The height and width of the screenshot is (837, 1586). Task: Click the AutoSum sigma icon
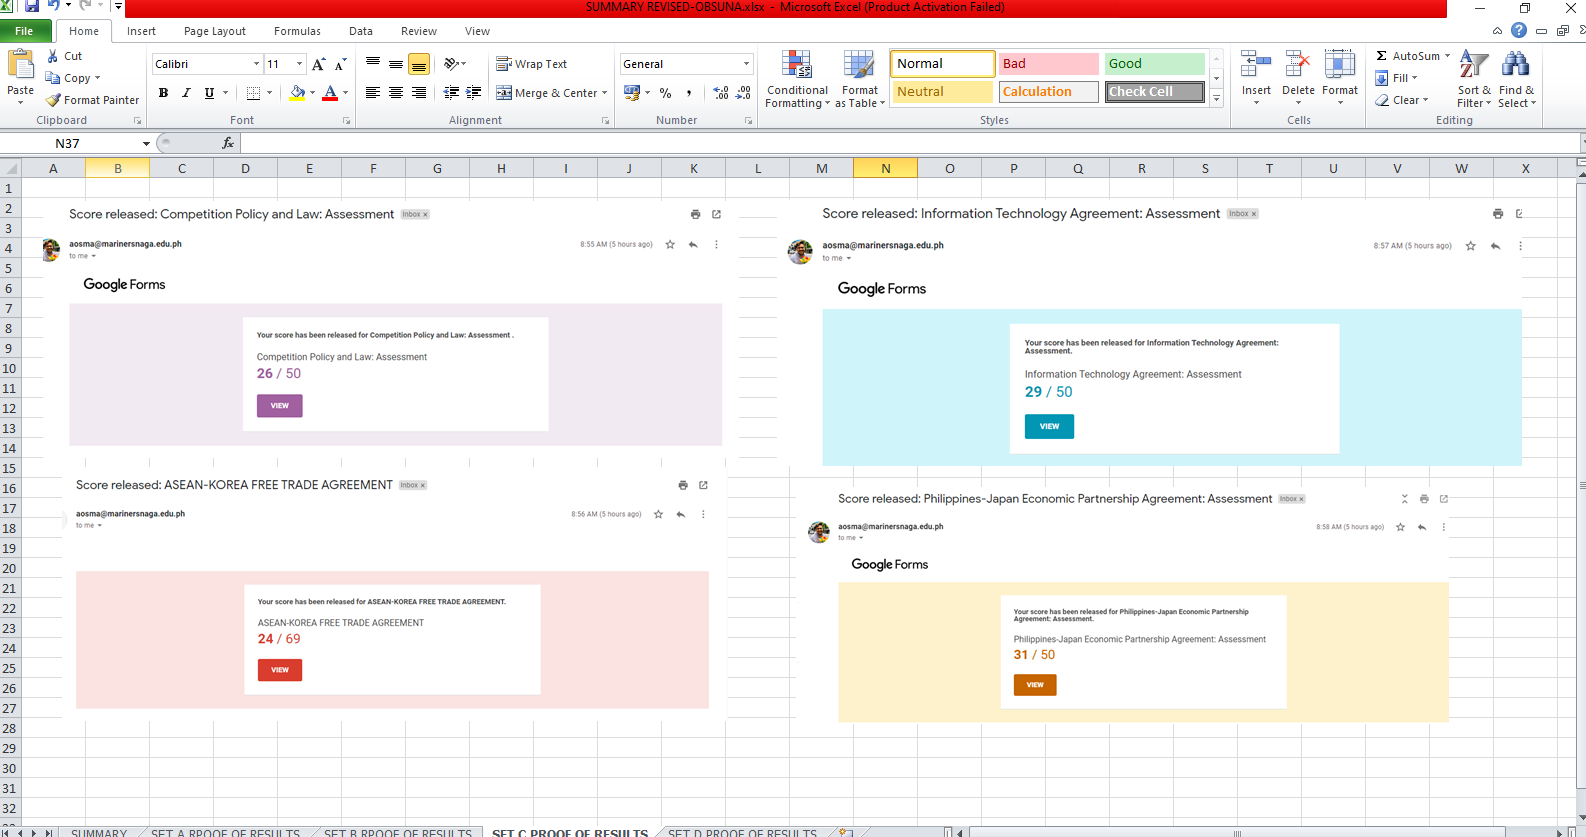tap(1381, 56)
